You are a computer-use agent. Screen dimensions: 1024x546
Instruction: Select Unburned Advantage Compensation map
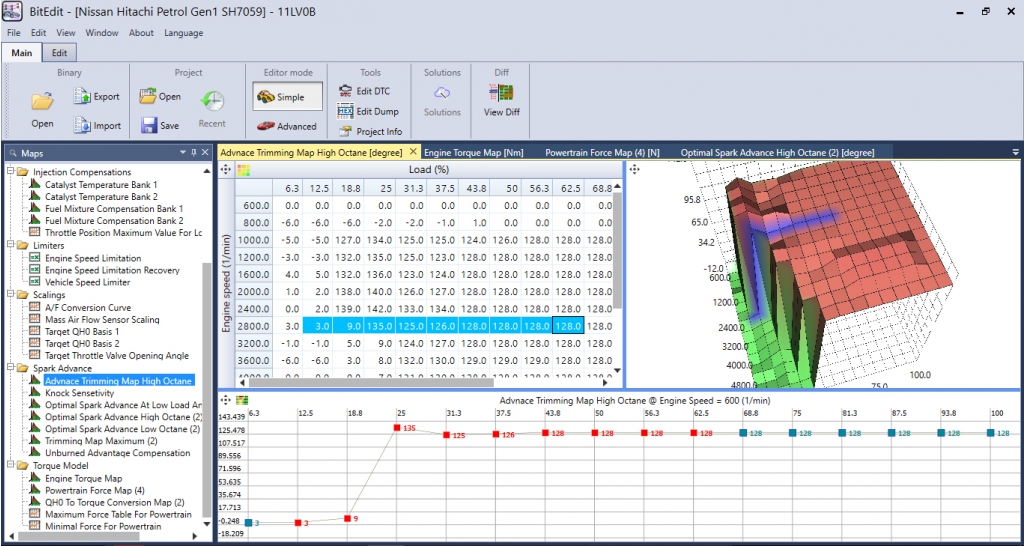pyautogui.click(x=118, y=453)
